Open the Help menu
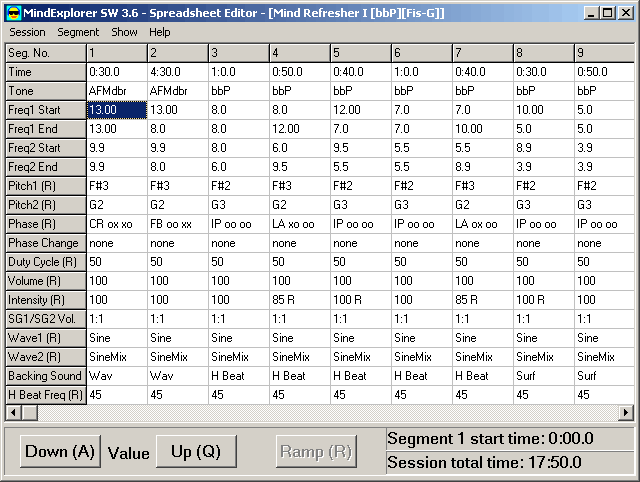This screenshot has height=482, width=640. [x=160, y=32]
